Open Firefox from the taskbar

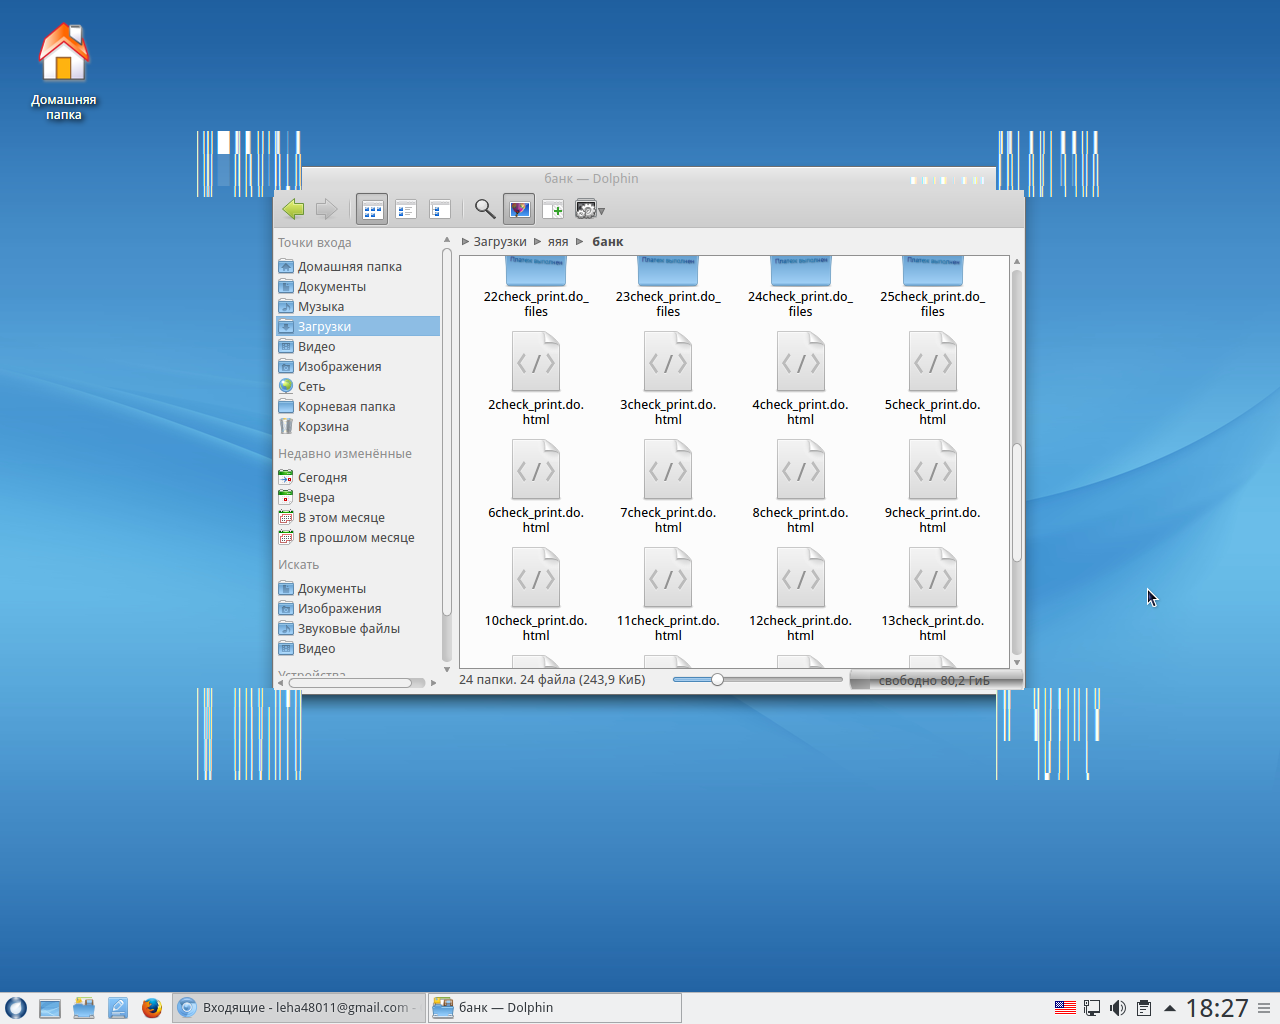click(x=152, y=1008)
